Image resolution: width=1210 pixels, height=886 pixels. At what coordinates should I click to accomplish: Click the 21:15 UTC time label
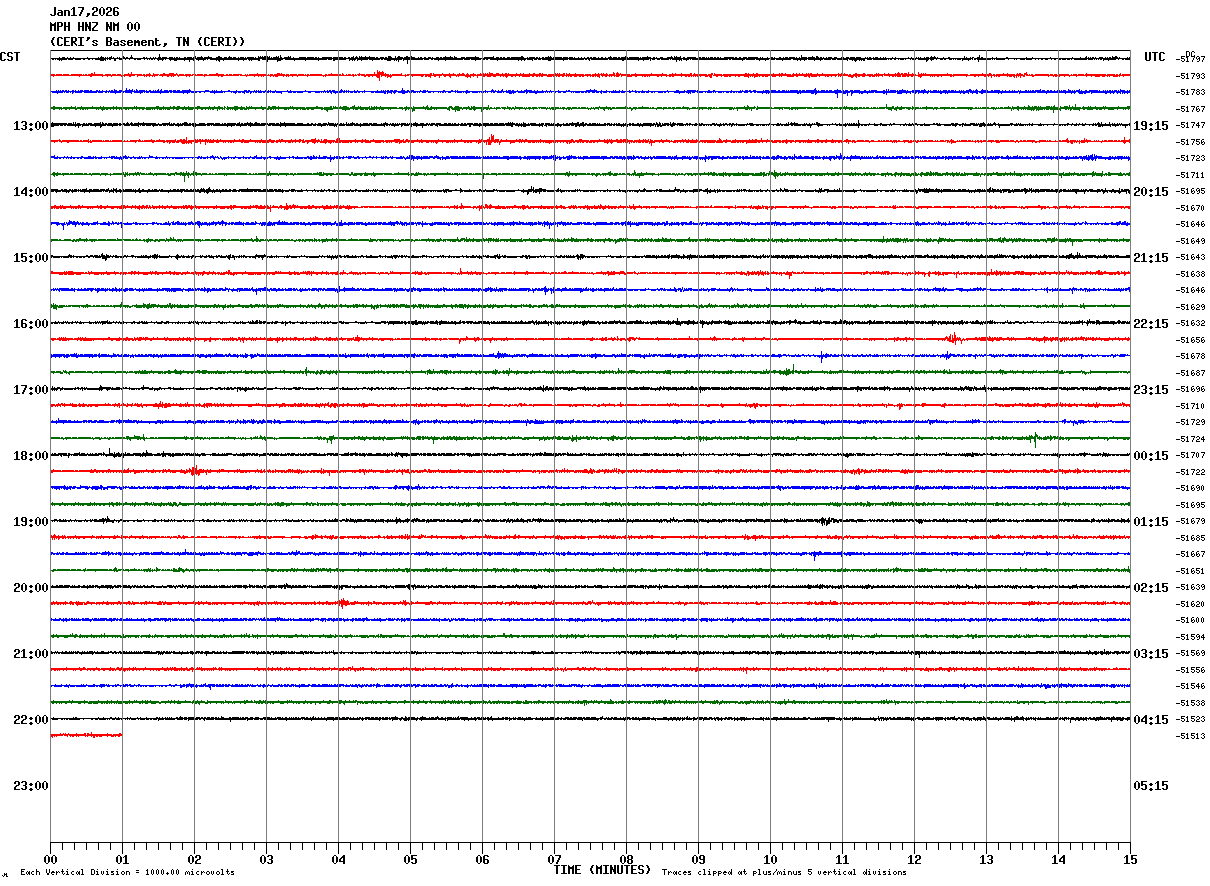click(x=1151, y=258)
